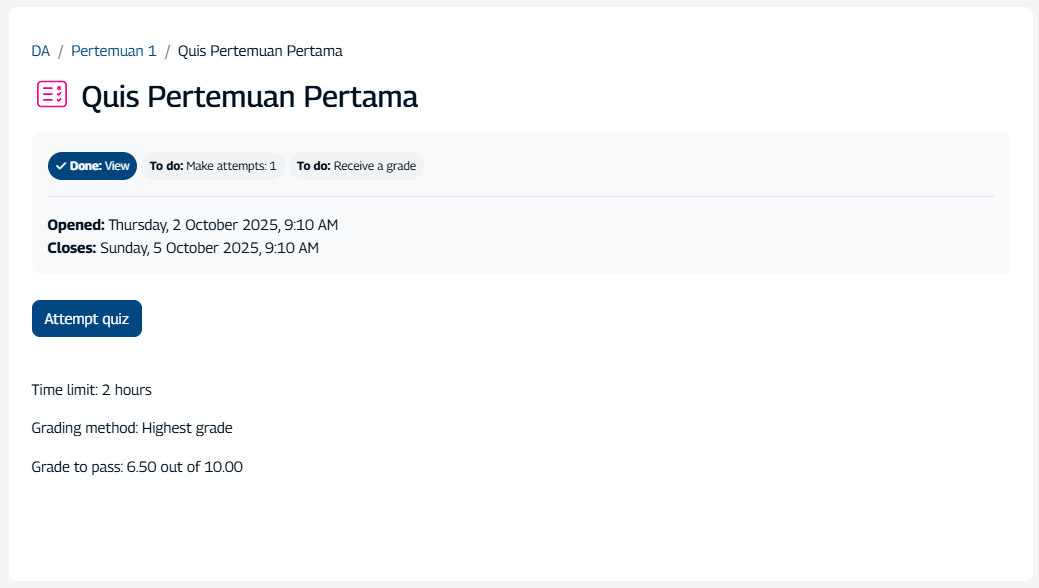This screenshot has width=1039, height=588.
Task: Click the Grading method: Highest grade text
Action: 132,428
